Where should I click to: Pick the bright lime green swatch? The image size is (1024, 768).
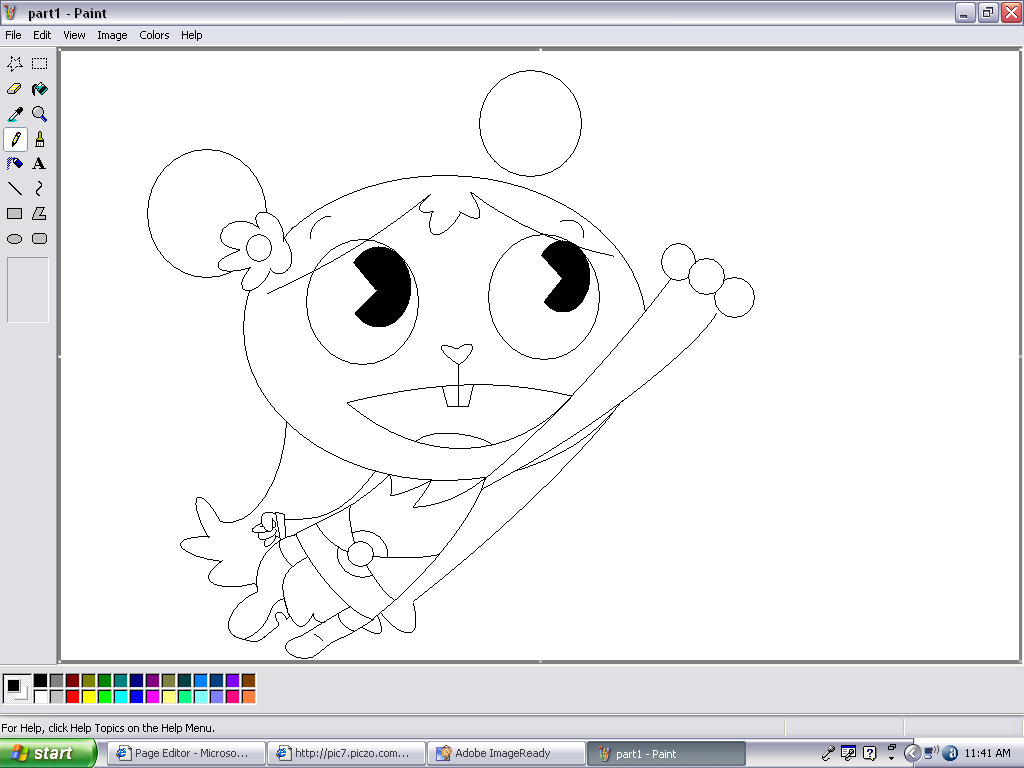(104, 697)
